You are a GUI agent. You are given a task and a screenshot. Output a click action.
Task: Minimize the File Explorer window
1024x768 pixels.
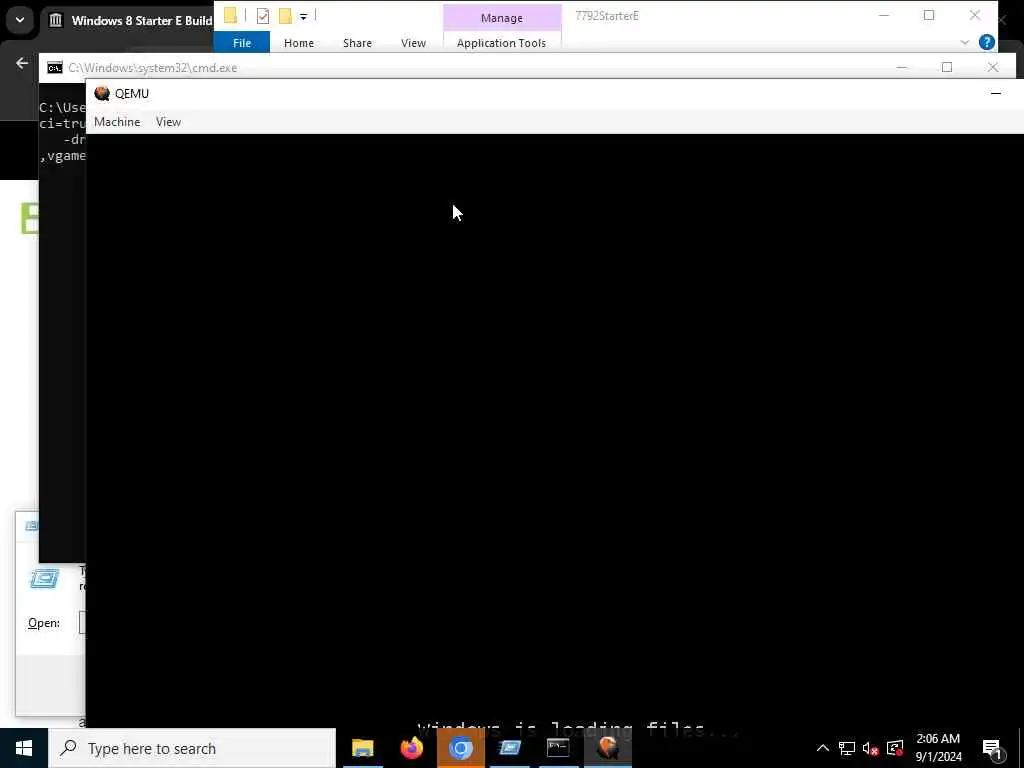[x=884, y=16]
